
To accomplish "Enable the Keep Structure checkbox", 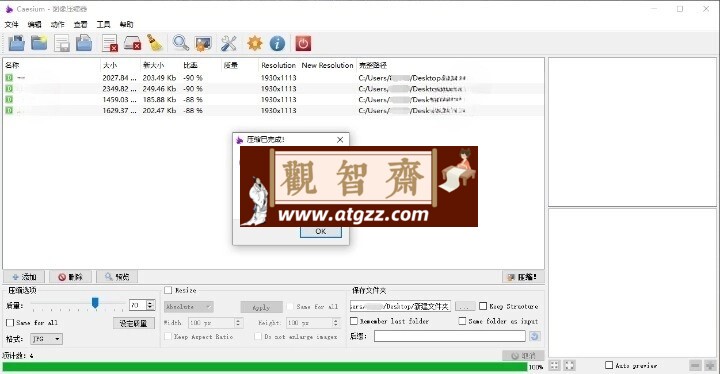I will click(483, 306).
